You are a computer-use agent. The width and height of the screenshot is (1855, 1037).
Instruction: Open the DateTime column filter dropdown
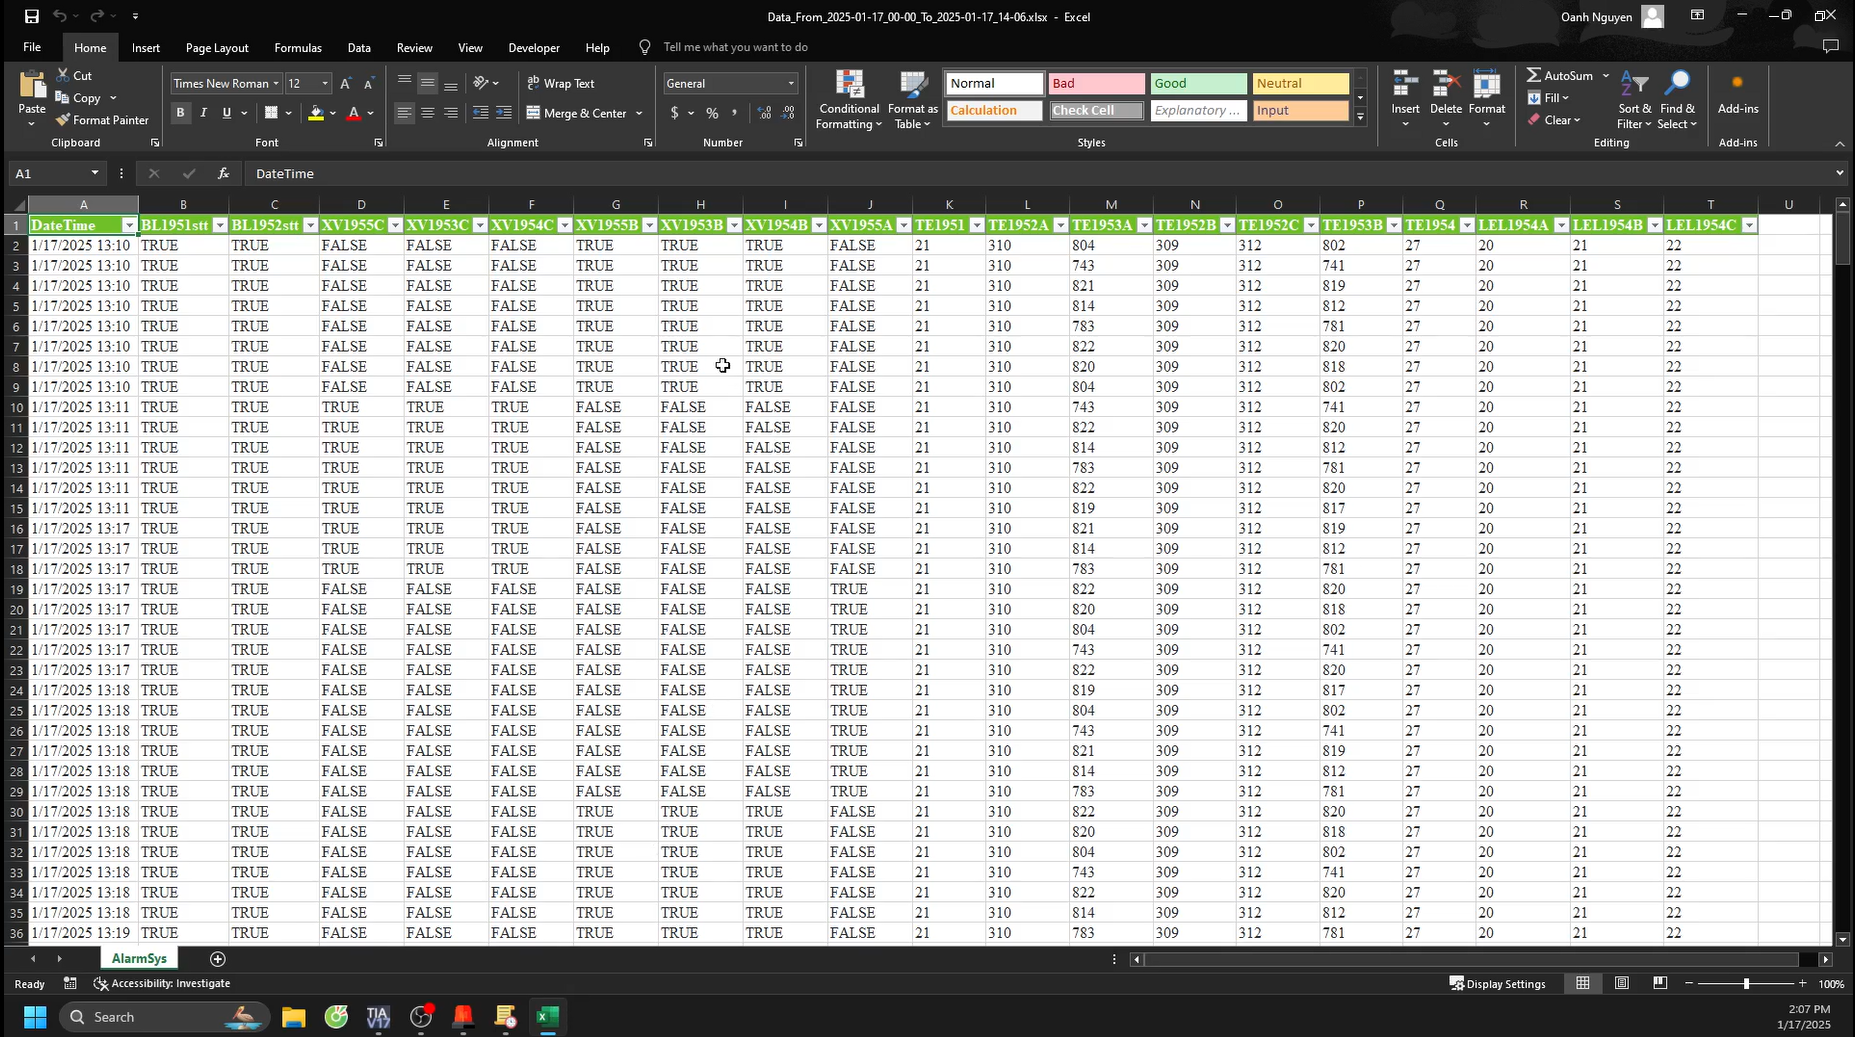coord(128,226)
